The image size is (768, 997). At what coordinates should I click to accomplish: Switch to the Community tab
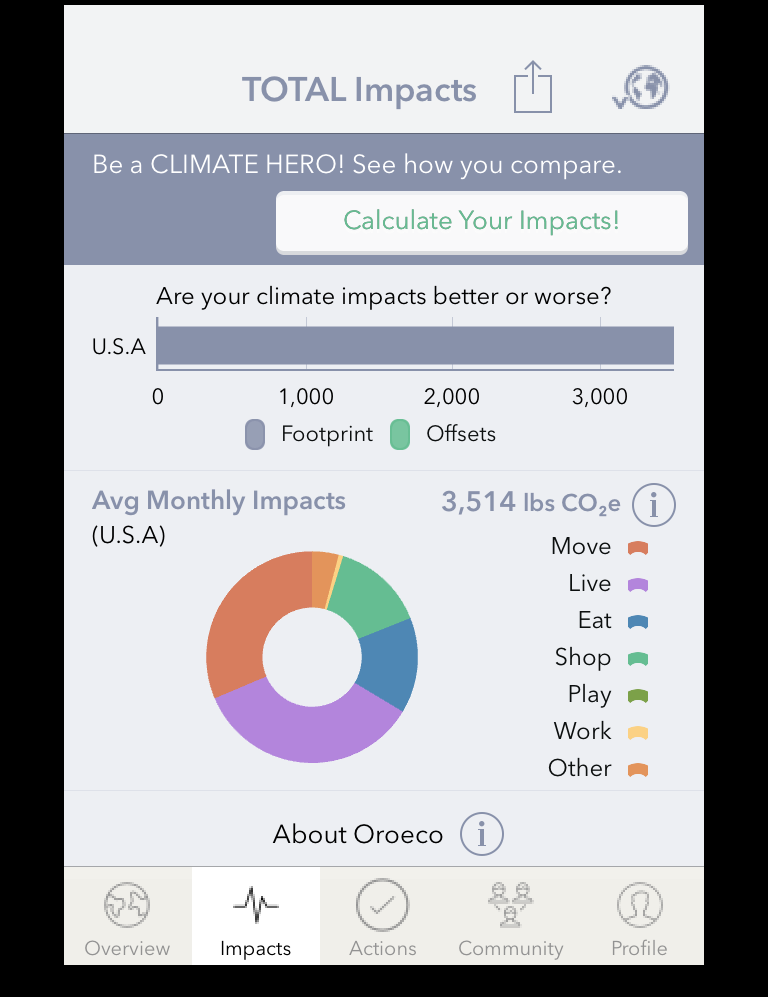tap(510, 917)
